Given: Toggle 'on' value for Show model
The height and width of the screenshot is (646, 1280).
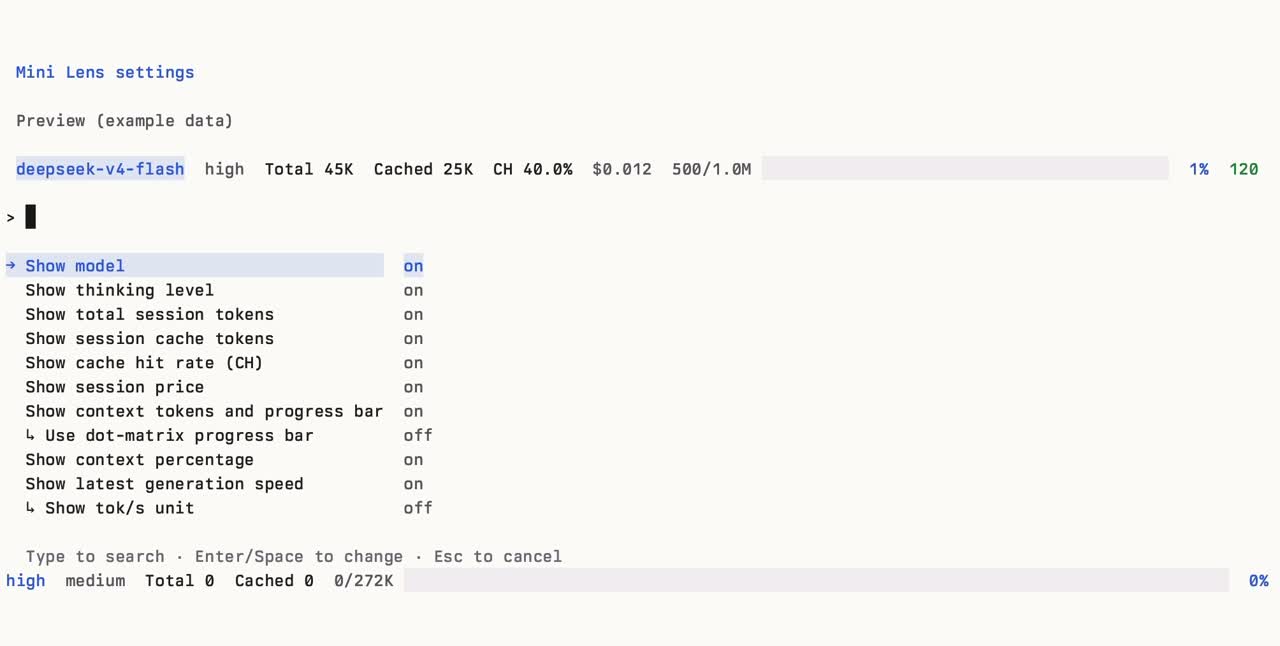Looking at the screenshot, I should tap(413, 266).
